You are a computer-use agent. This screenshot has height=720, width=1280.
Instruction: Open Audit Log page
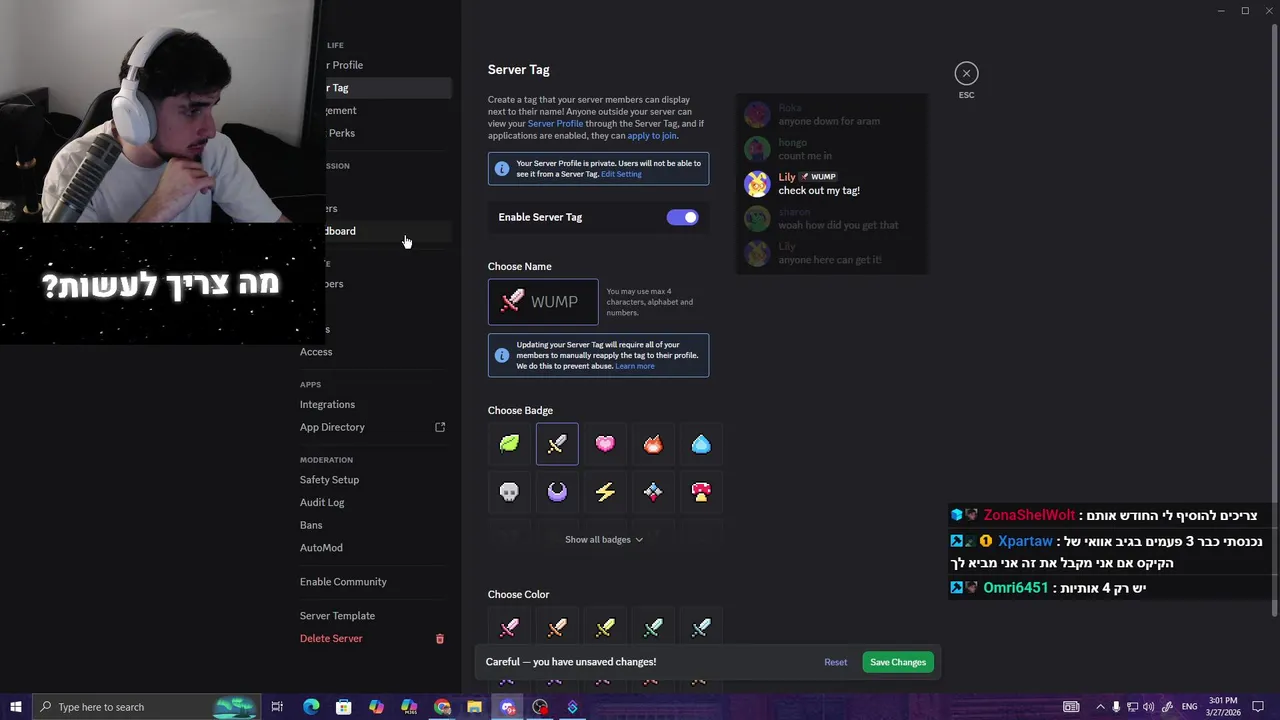(322, 503)
